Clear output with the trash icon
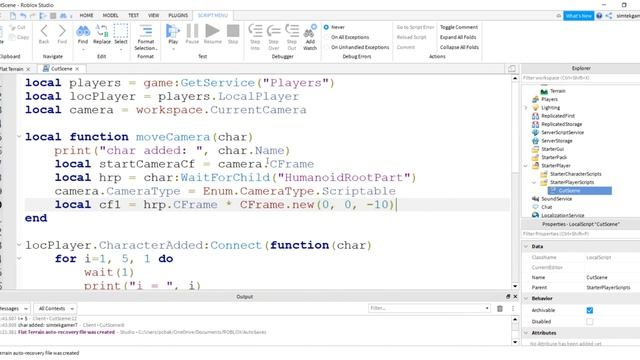 tap(500, 309)
